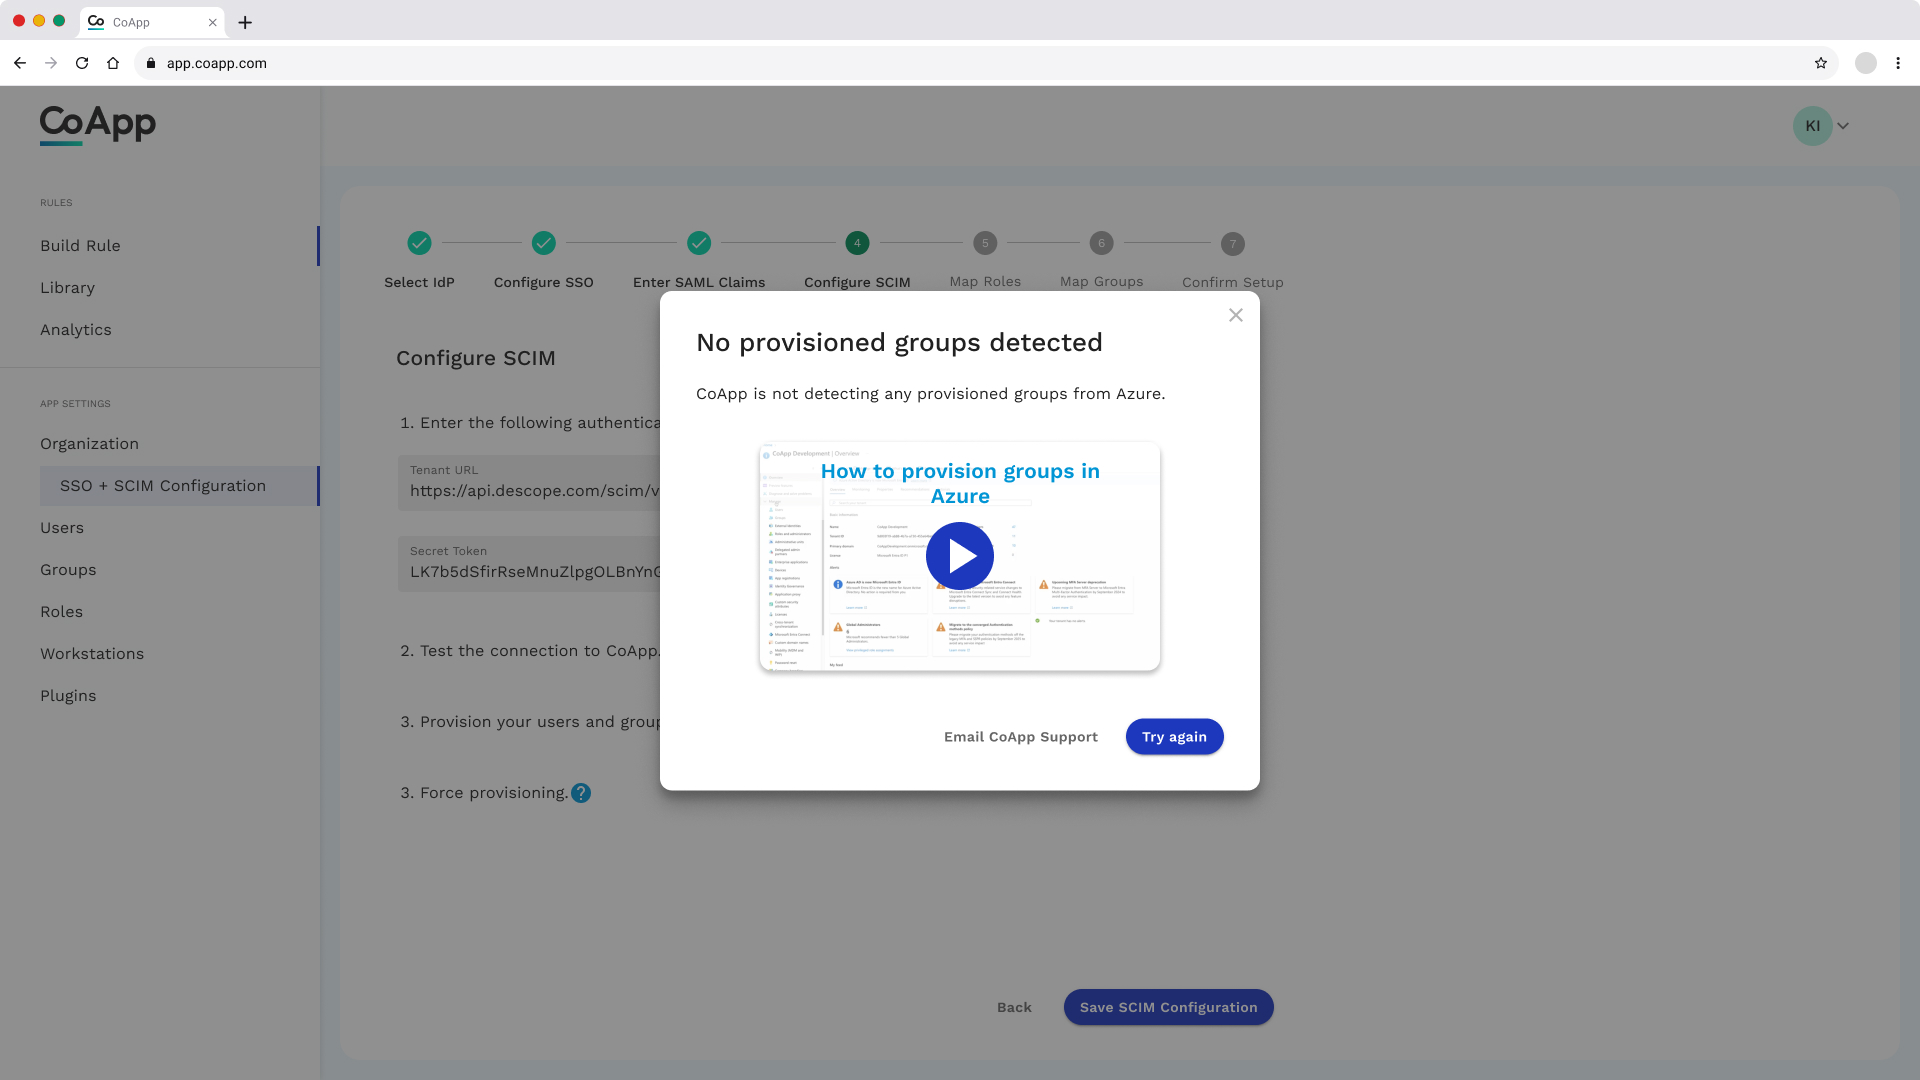
Task: Bookmark this page with star icon
Action: tap(1821, 63)
